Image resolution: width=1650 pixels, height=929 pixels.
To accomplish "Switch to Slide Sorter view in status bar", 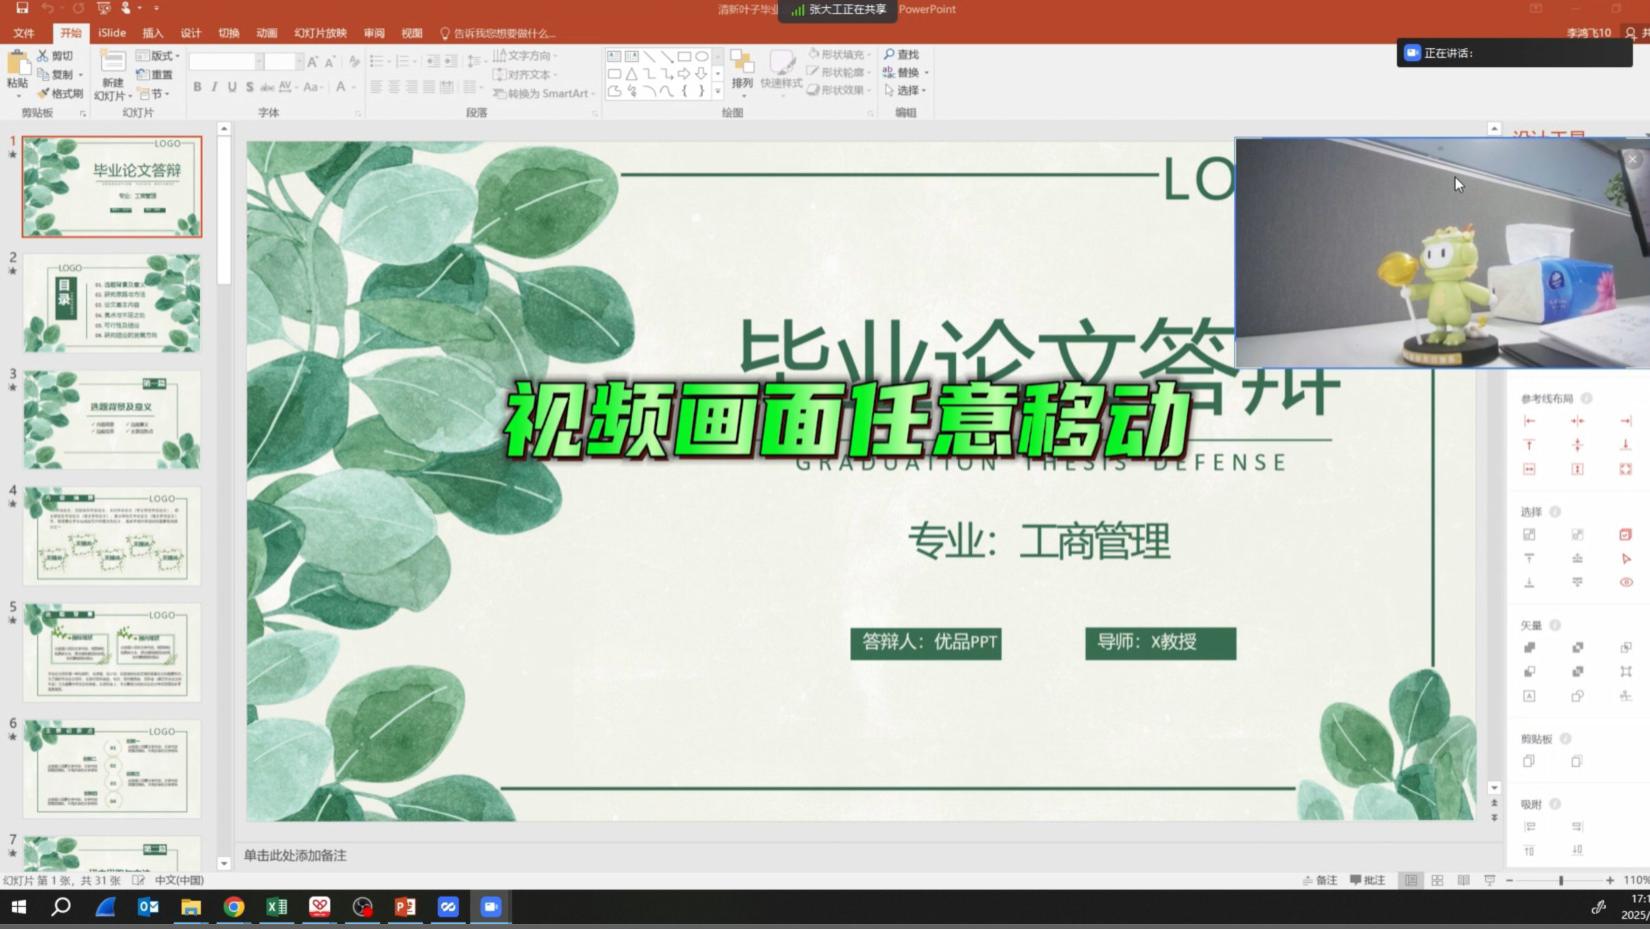I will coord(1438,880).
